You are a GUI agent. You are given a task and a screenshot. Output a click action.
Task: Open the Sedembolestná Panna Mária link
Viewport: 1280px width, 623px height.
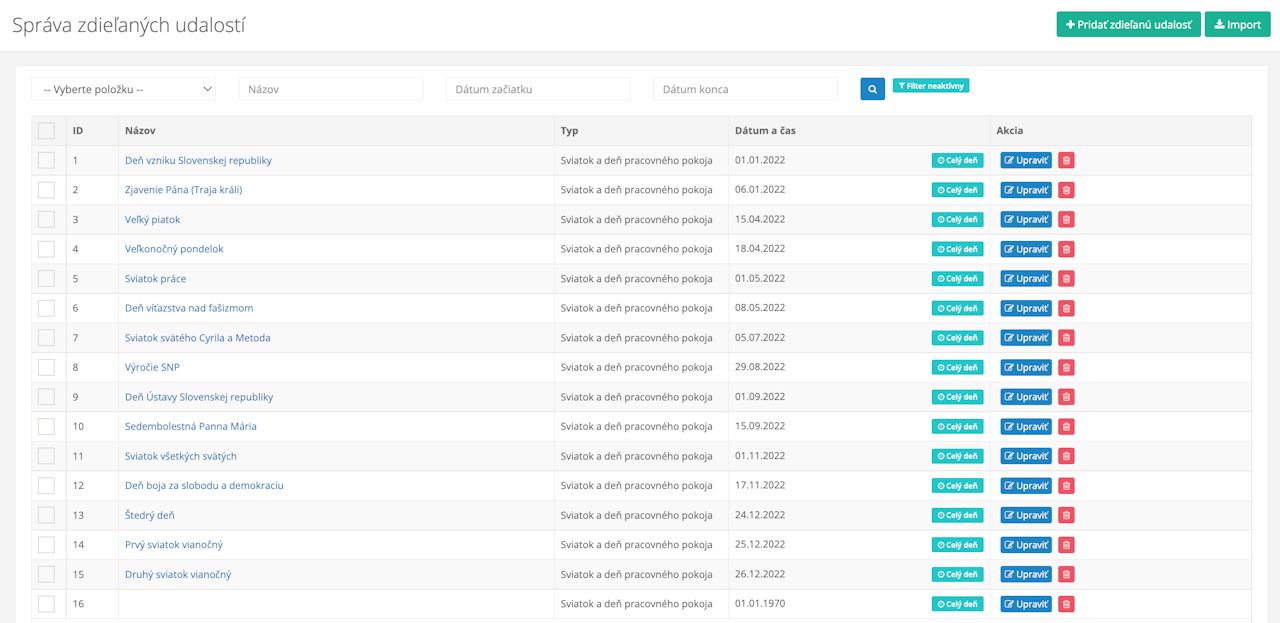click(191, 426)
